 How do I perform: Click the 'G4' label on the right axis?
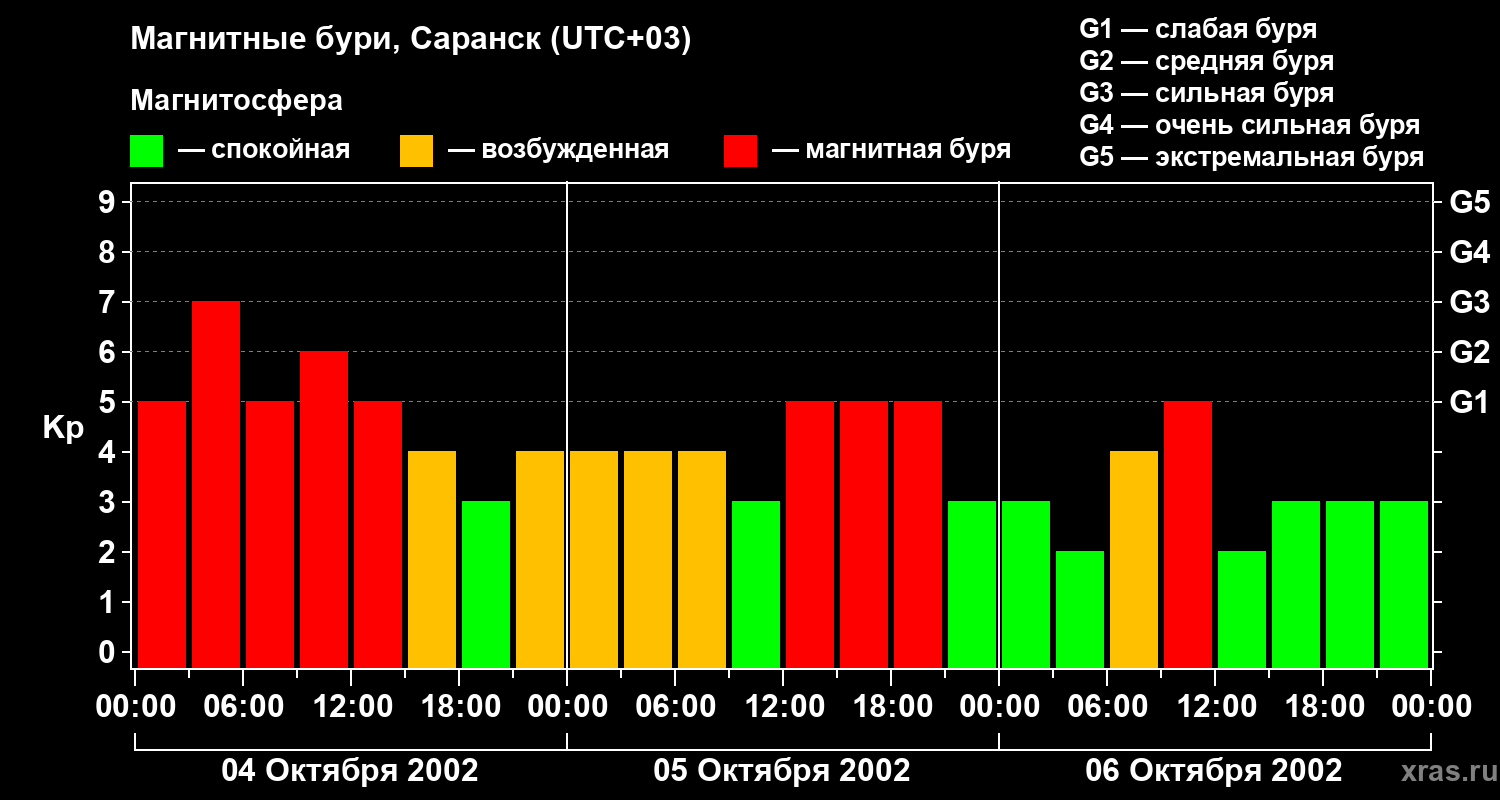coord(1470,252)
